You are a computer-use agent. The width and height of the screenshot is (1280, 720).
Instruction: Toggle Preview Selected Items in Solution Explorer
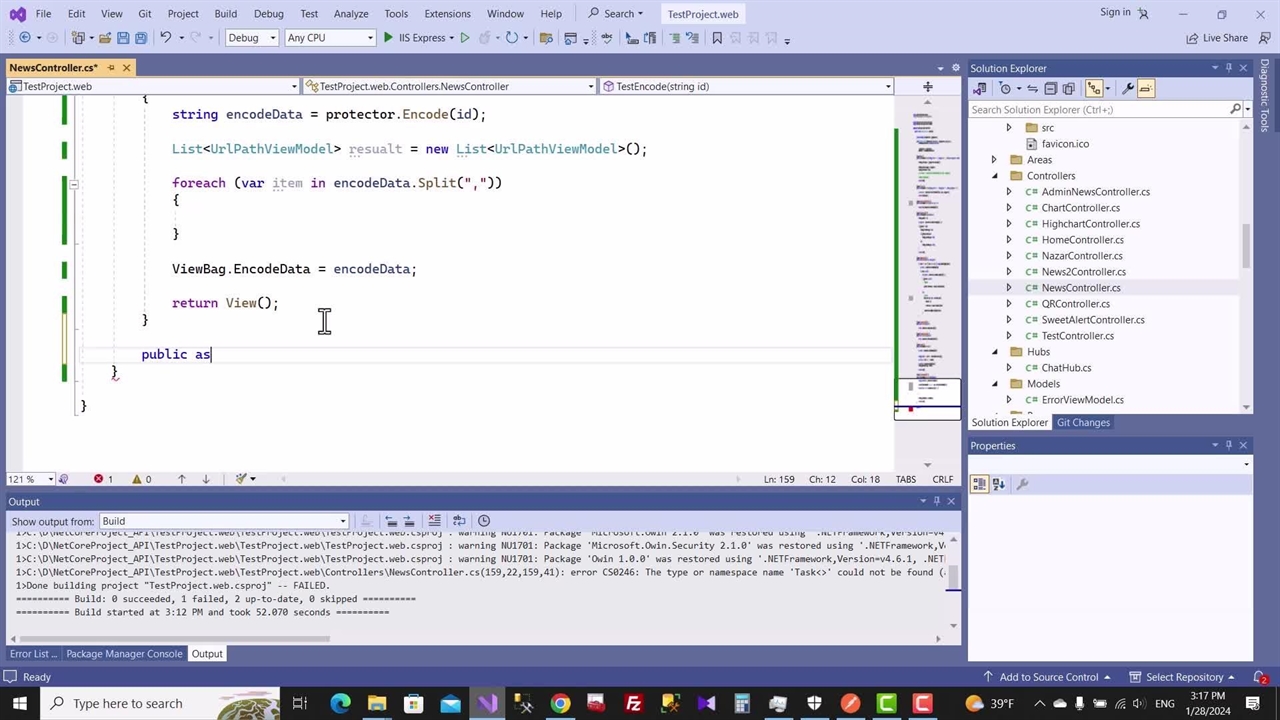pyautogui.click(x=1146, y=89)
